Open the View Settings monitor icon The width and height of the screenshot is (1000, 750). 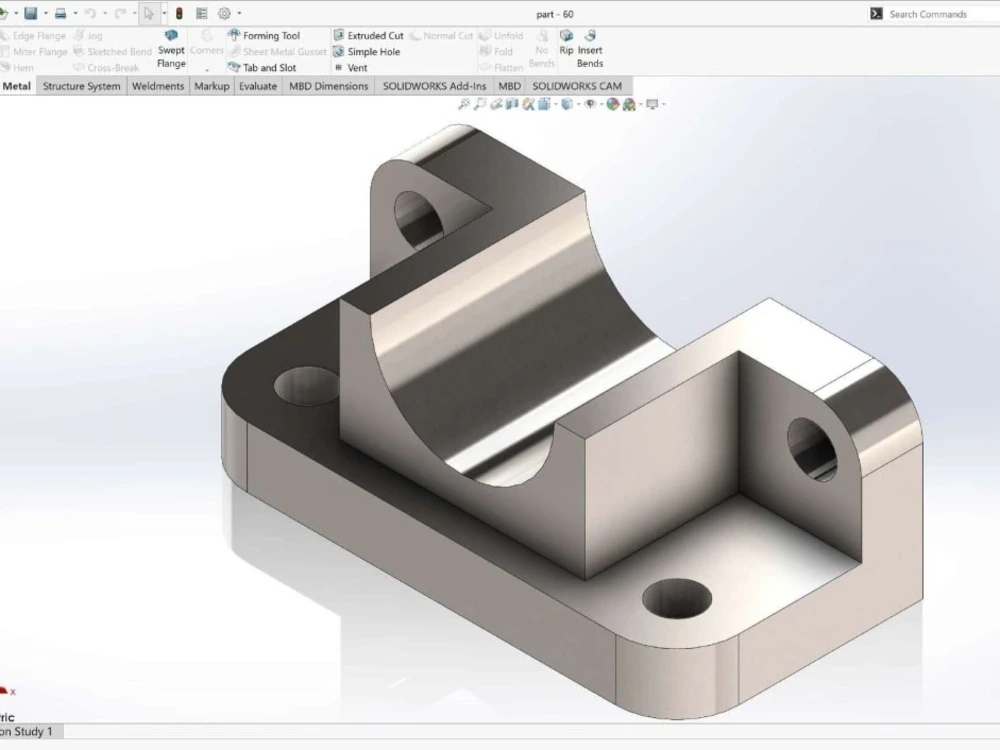pos(652,104)
